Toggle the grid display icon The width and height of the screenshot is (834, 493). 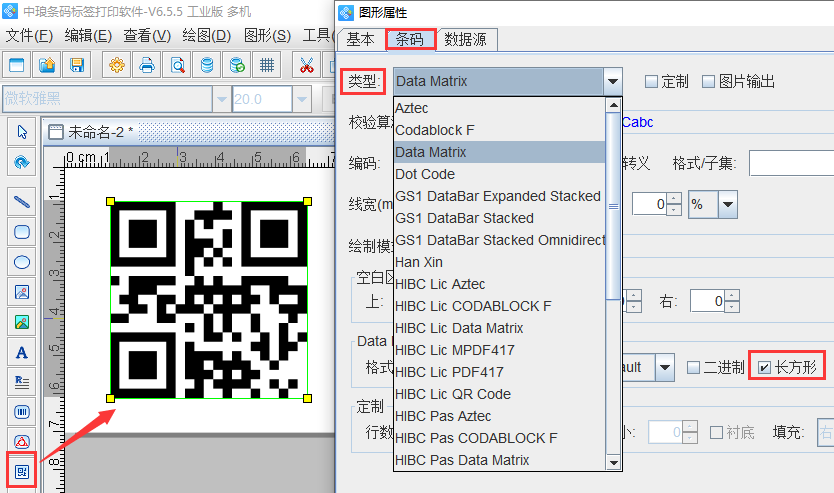click(267, 66)
